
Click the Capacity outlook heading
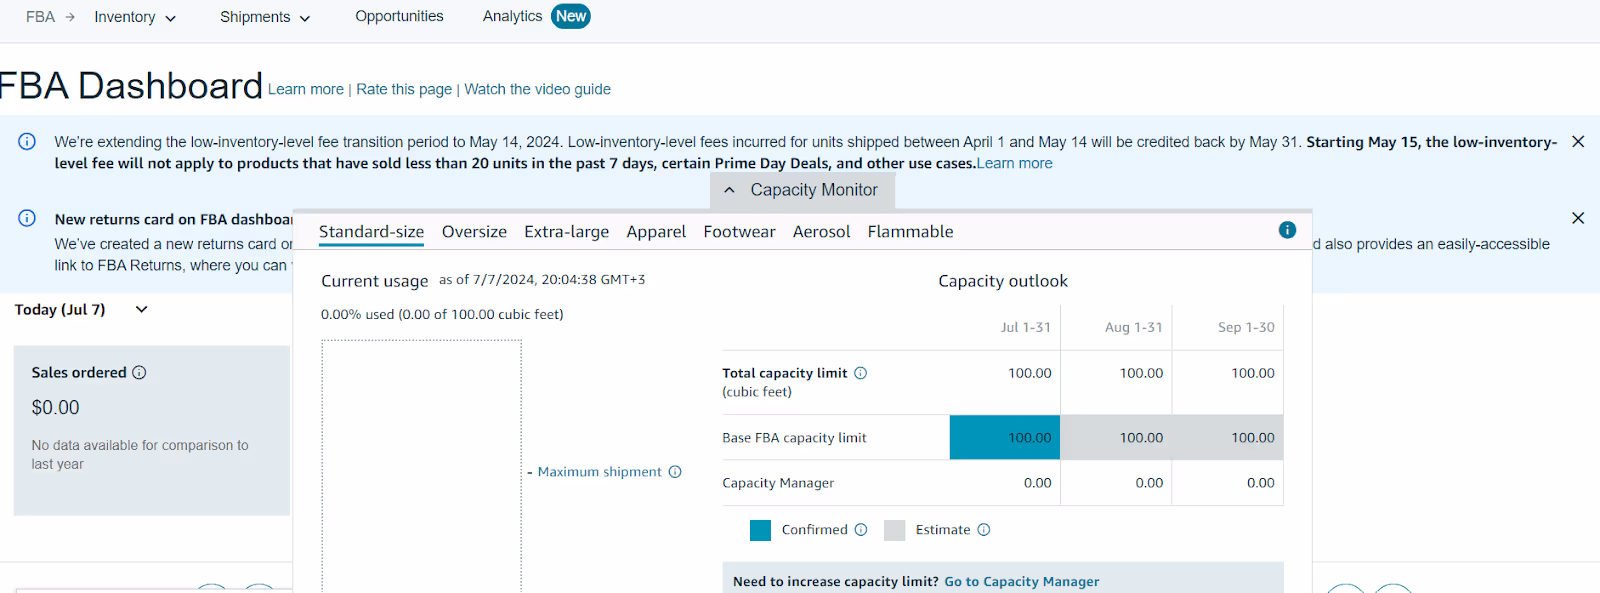(1003, 281)
